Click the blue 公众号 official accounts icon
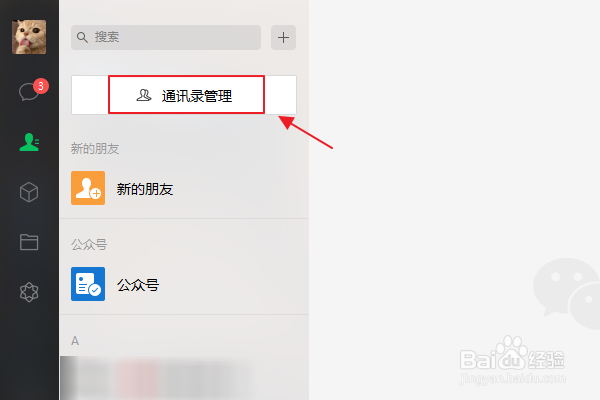The height and width of the screenshot is (400, 600). 88,284
